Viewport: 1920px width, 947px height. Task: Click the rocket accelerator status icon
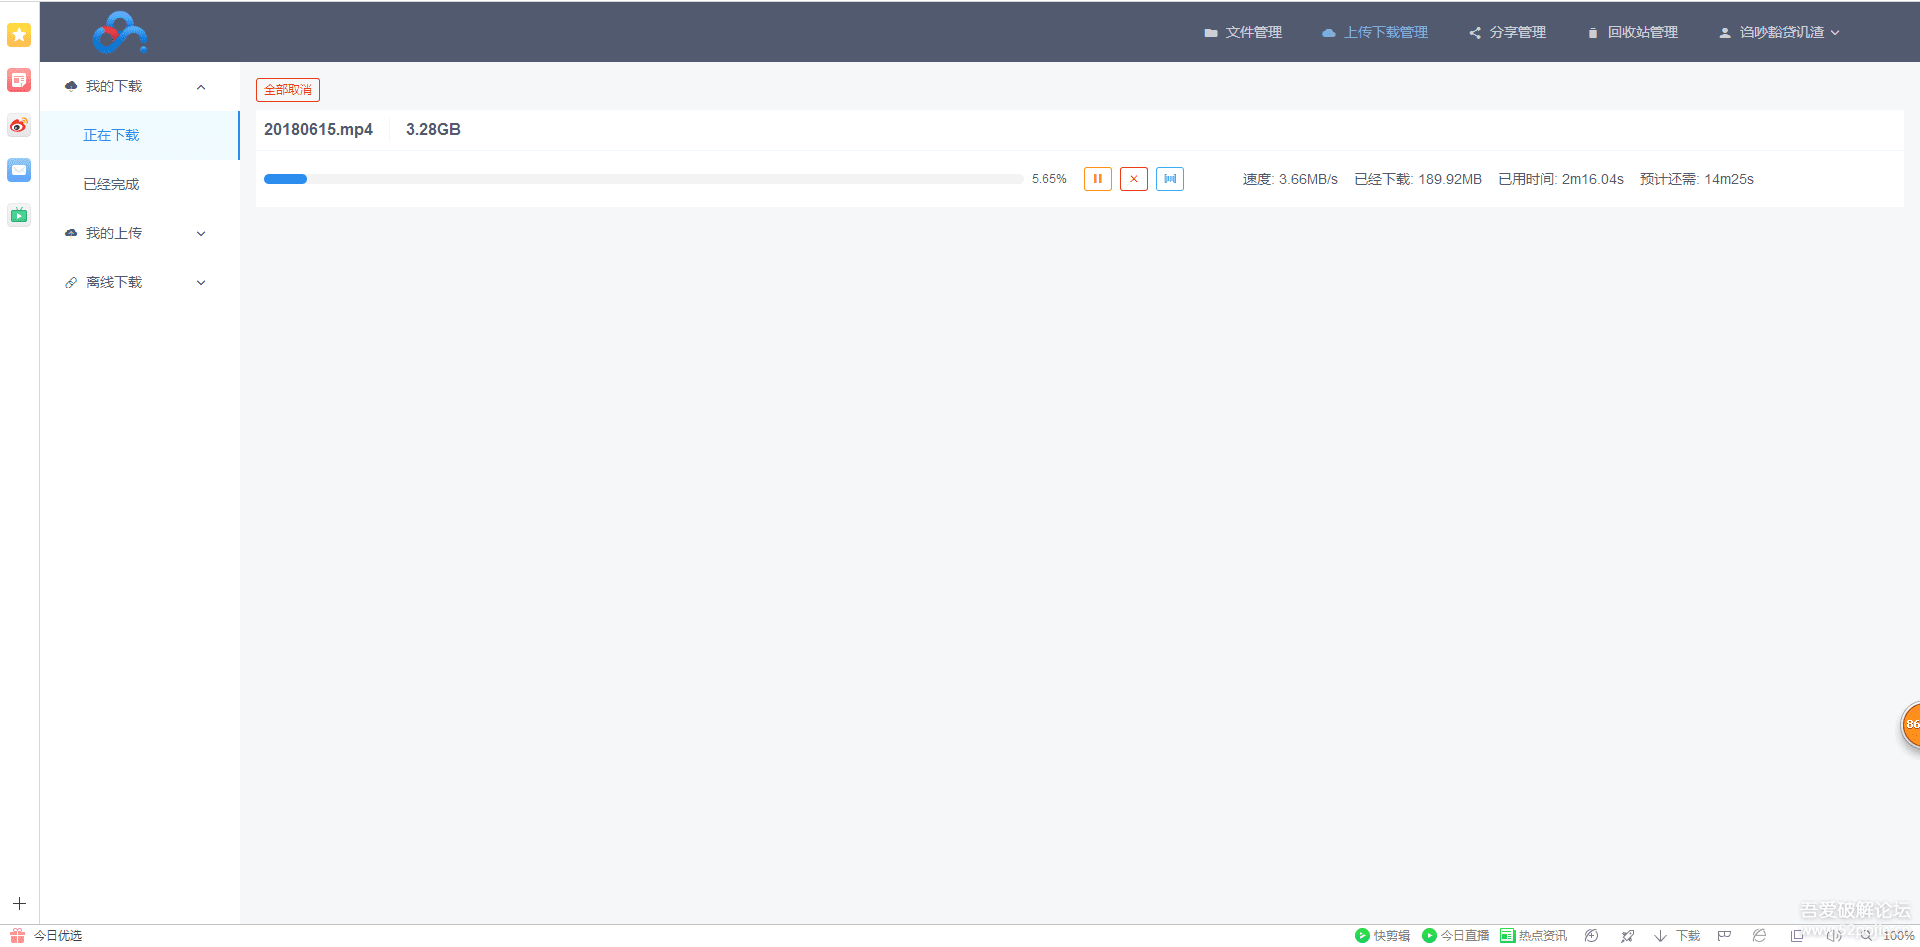coord(1628,936)
